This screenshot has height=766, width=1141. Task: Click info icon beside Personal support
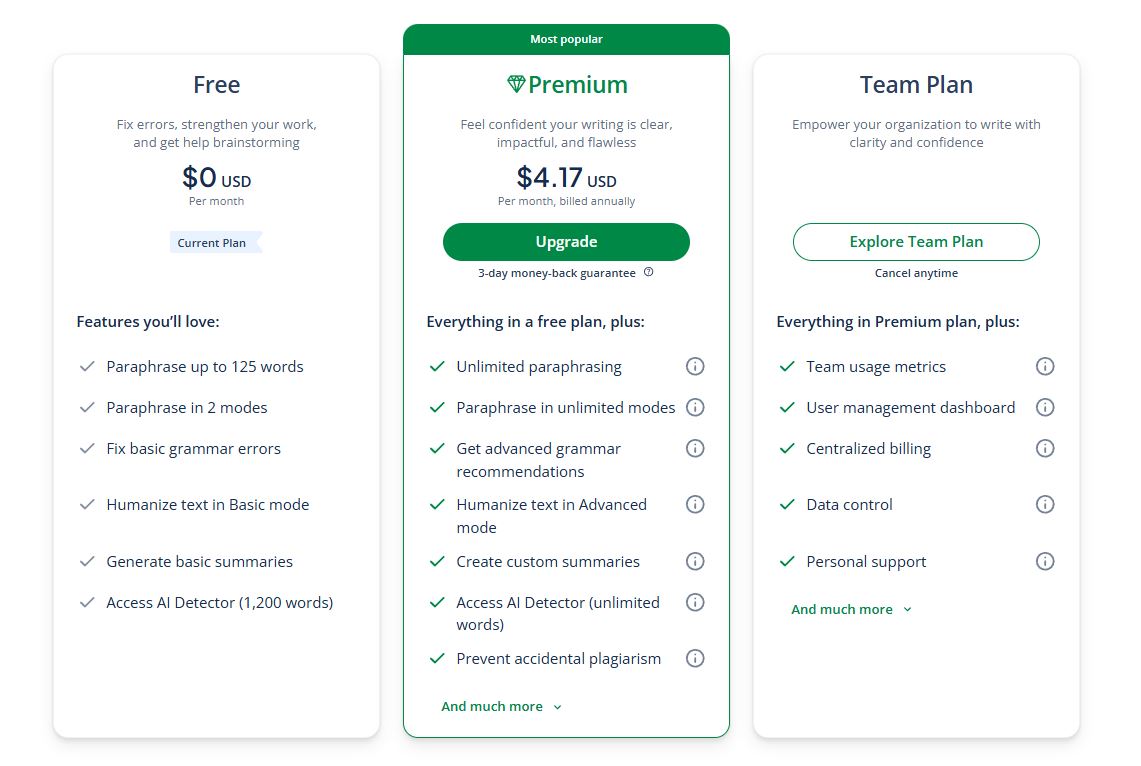coord(1045,562)
